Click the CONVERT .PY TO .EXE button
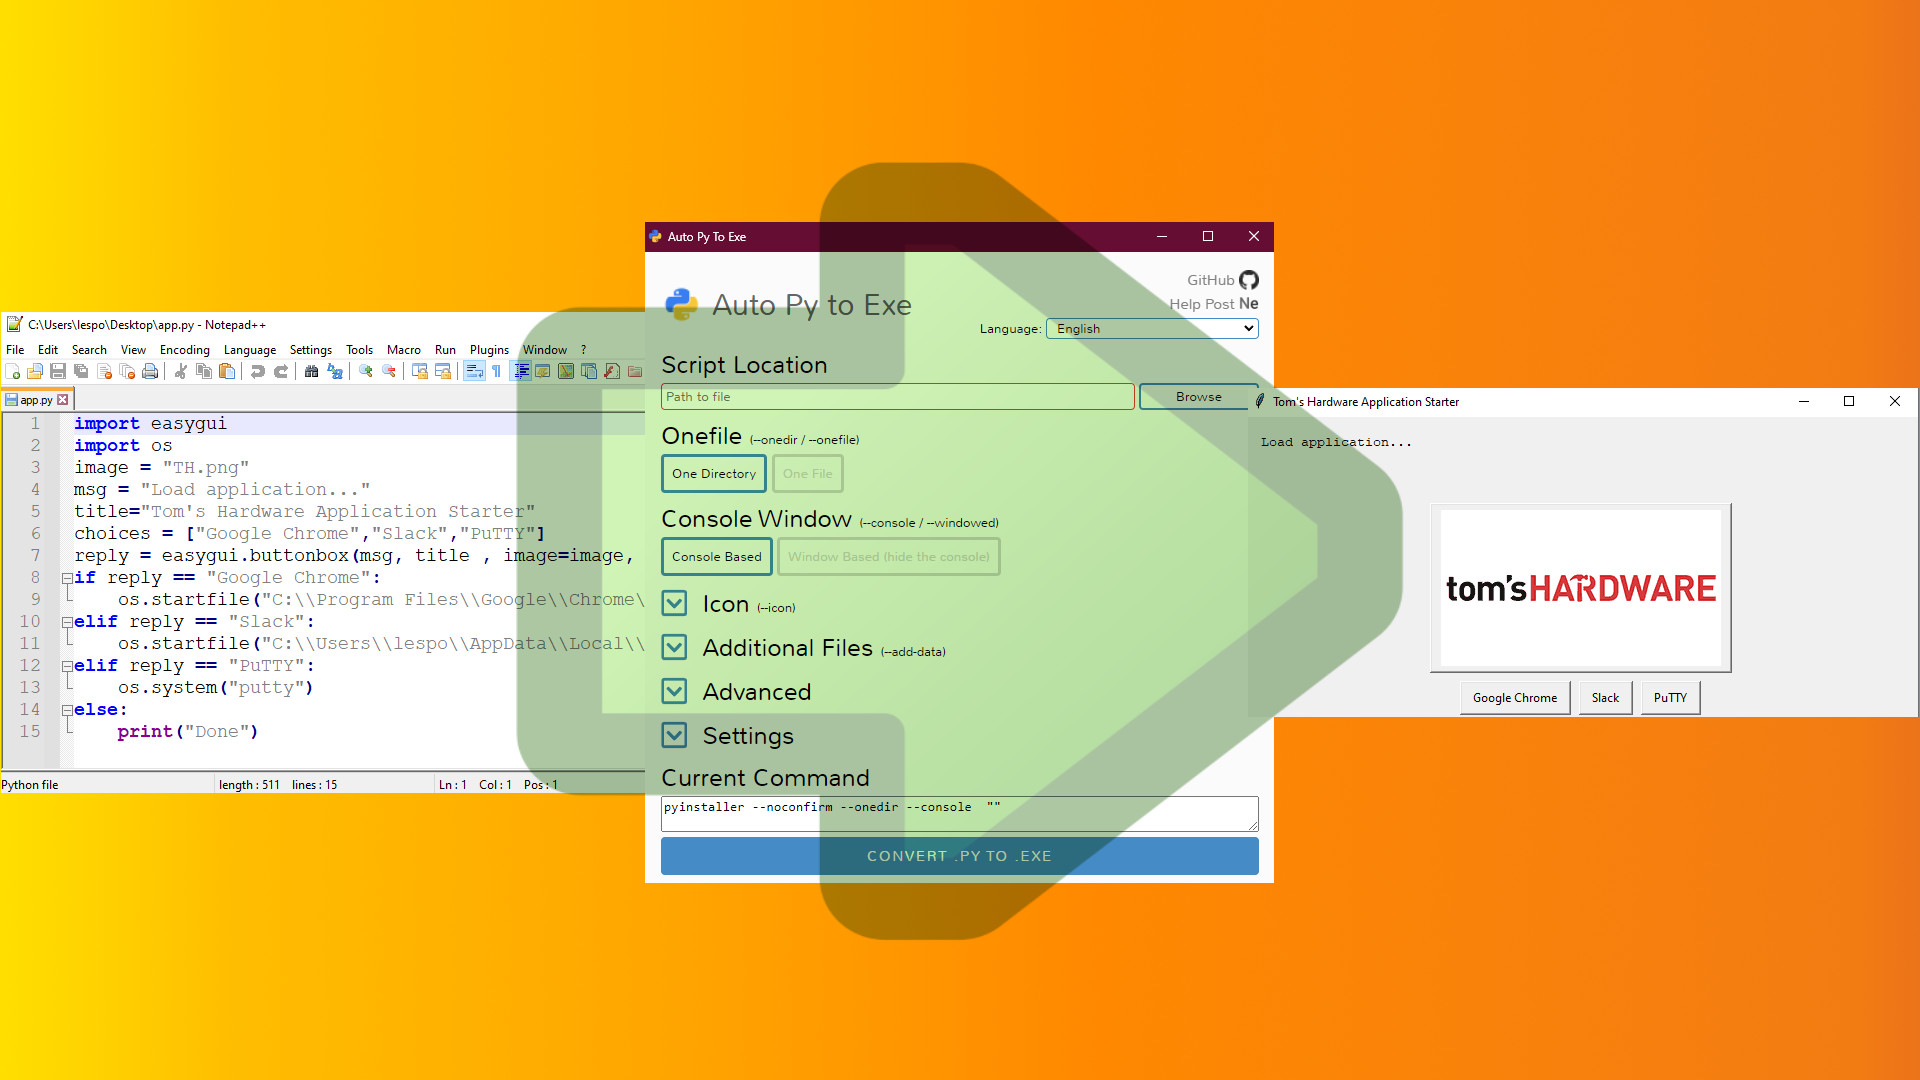 [960, 855]
